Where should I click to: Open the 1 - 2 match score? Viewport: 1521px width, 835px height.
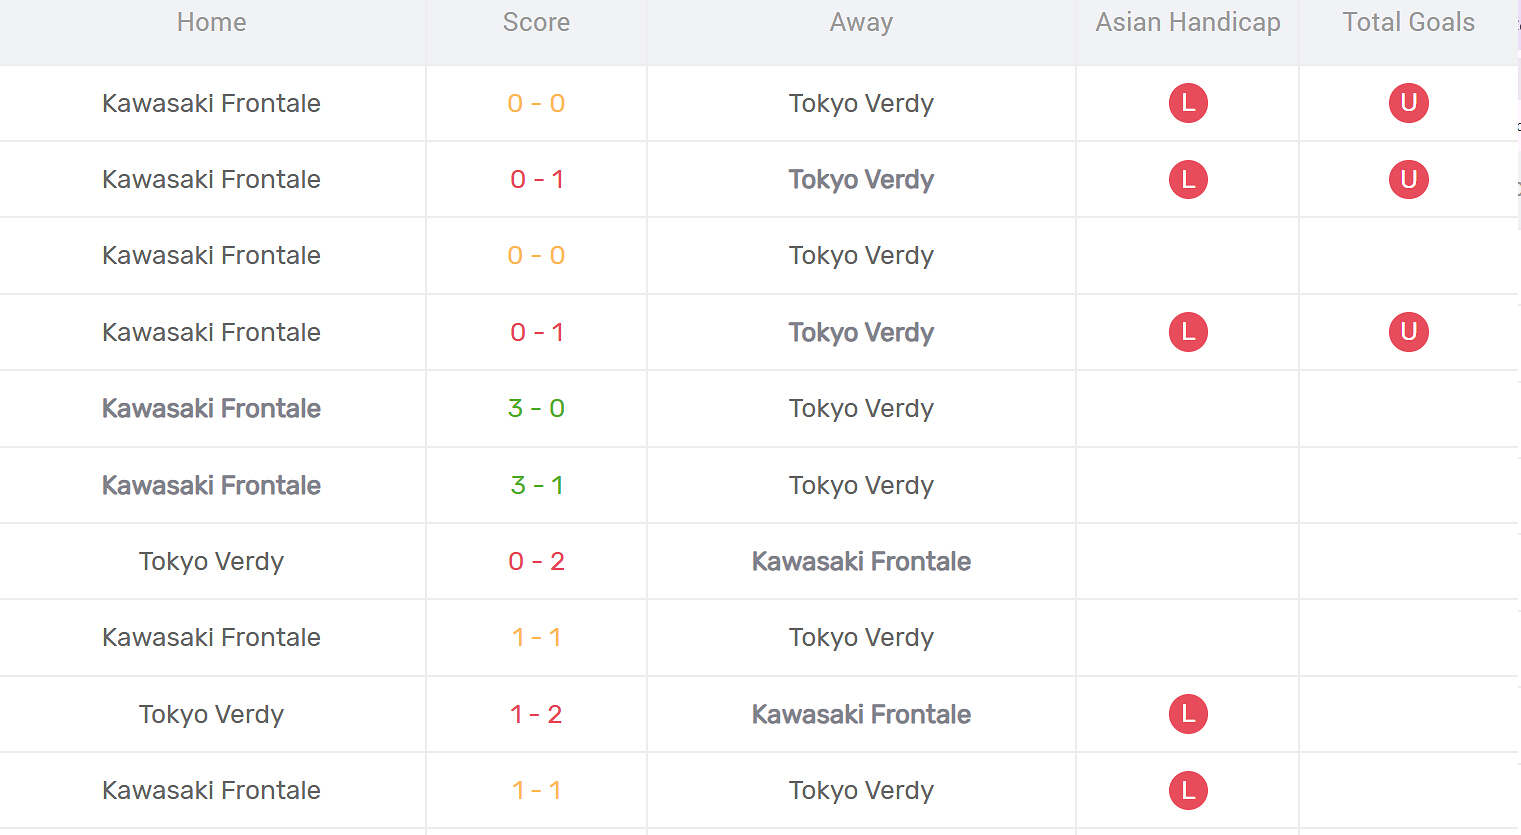pyautogui.click(x=536, y=715)
